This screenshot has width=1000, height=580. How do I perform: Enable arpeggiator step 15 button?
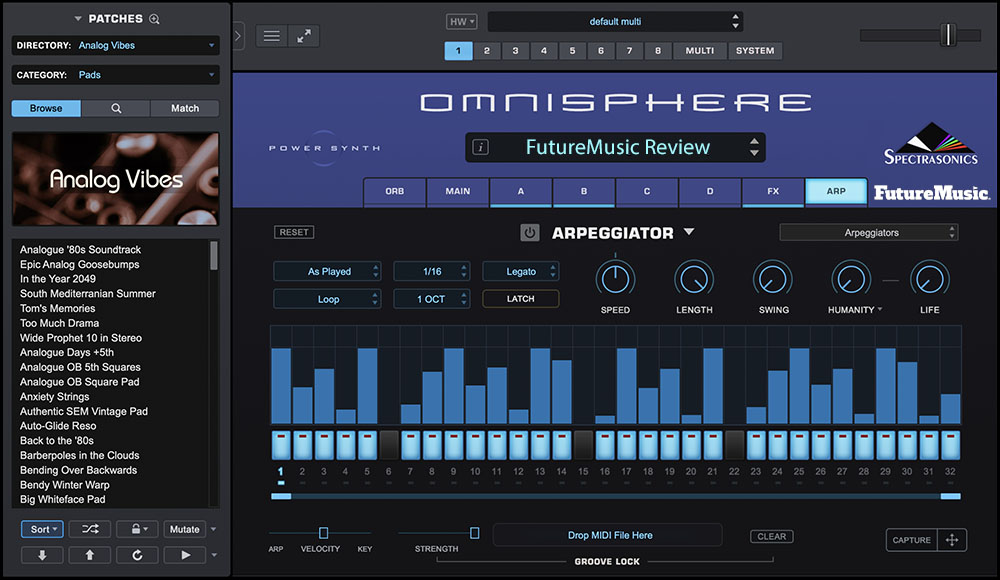(583, 445)
